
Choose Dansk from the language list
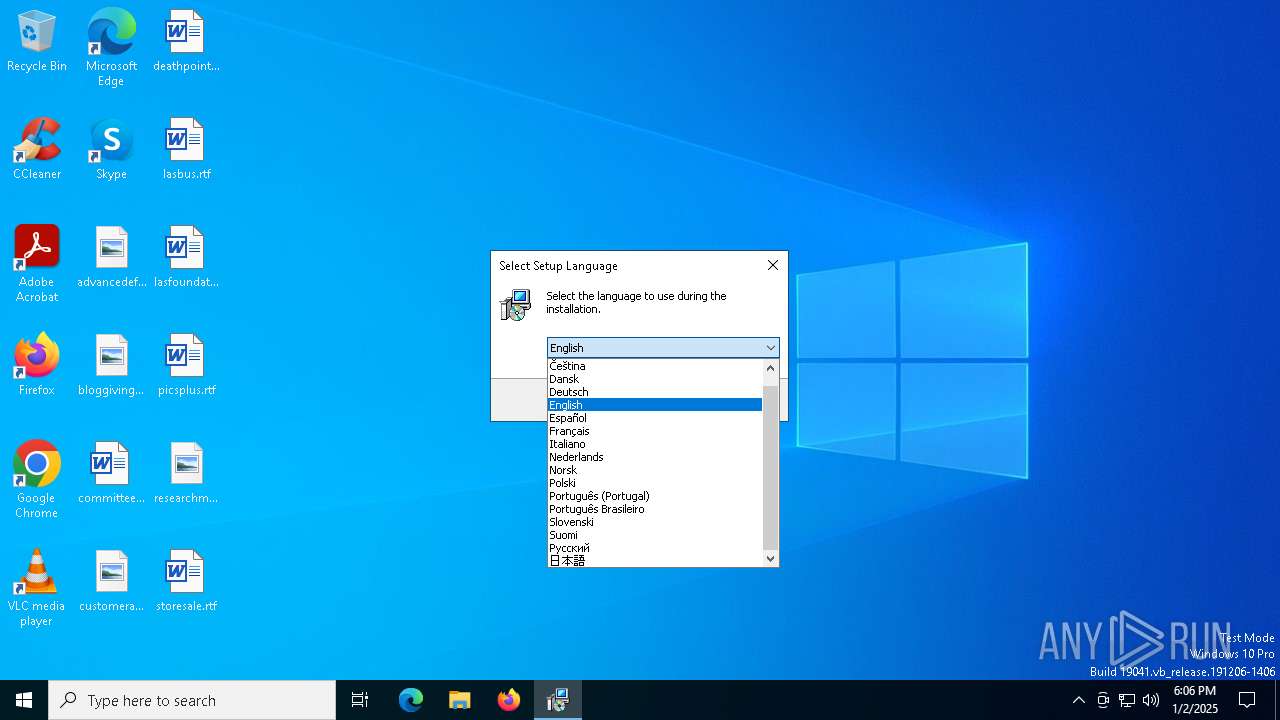[655, 379]
